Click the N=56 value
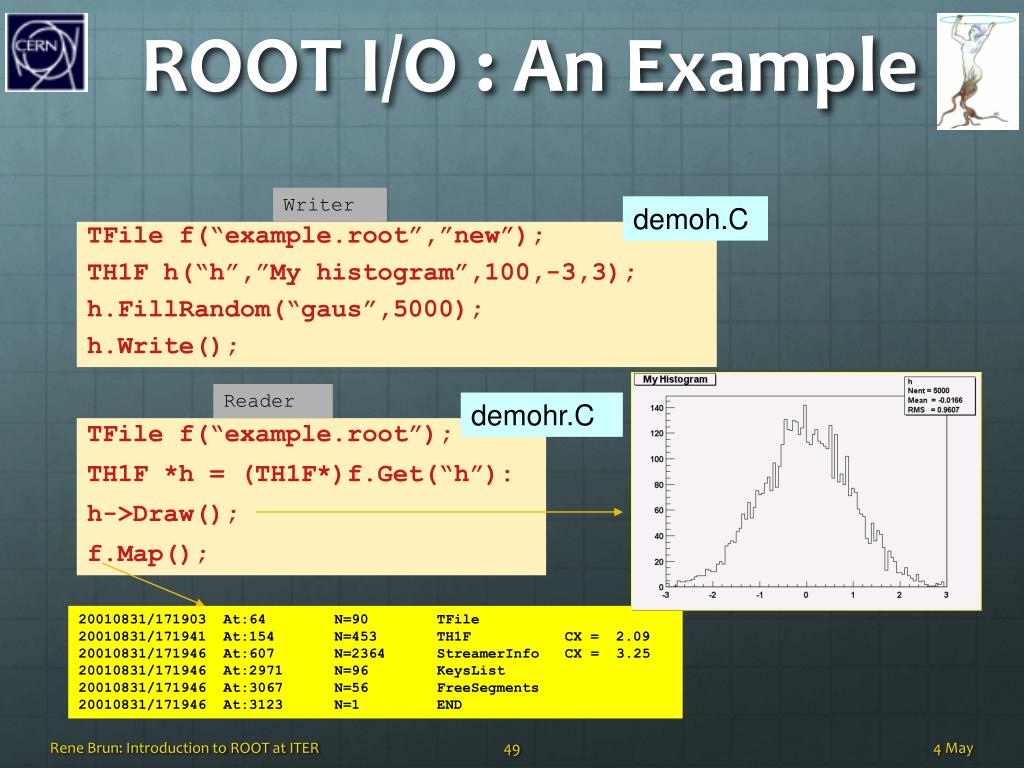1024x768 pixels. 351,688
